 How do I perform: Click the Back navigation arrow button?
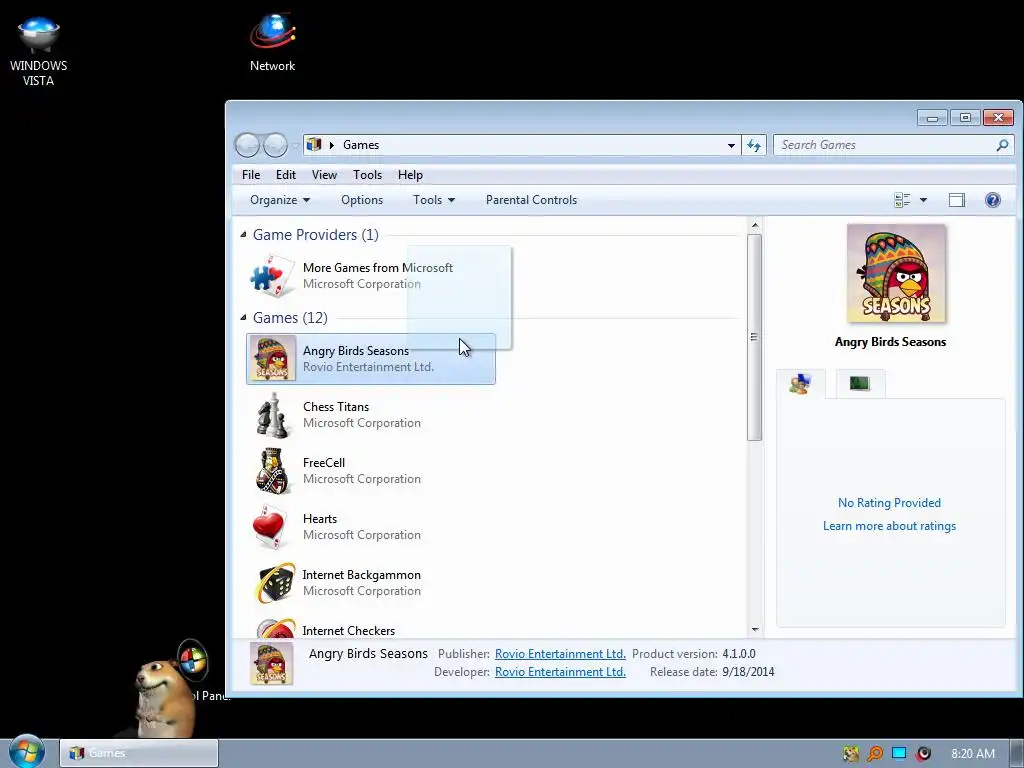[248, 145]
